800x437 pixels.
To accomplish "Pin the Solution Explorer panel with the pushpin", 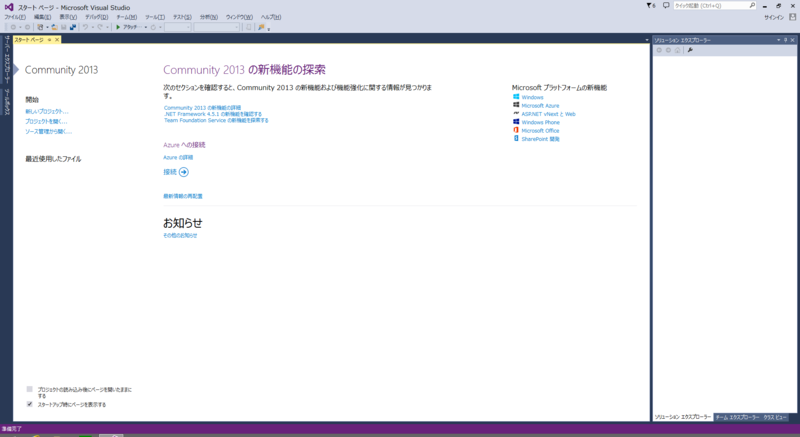I will click(x=786, y=40).
